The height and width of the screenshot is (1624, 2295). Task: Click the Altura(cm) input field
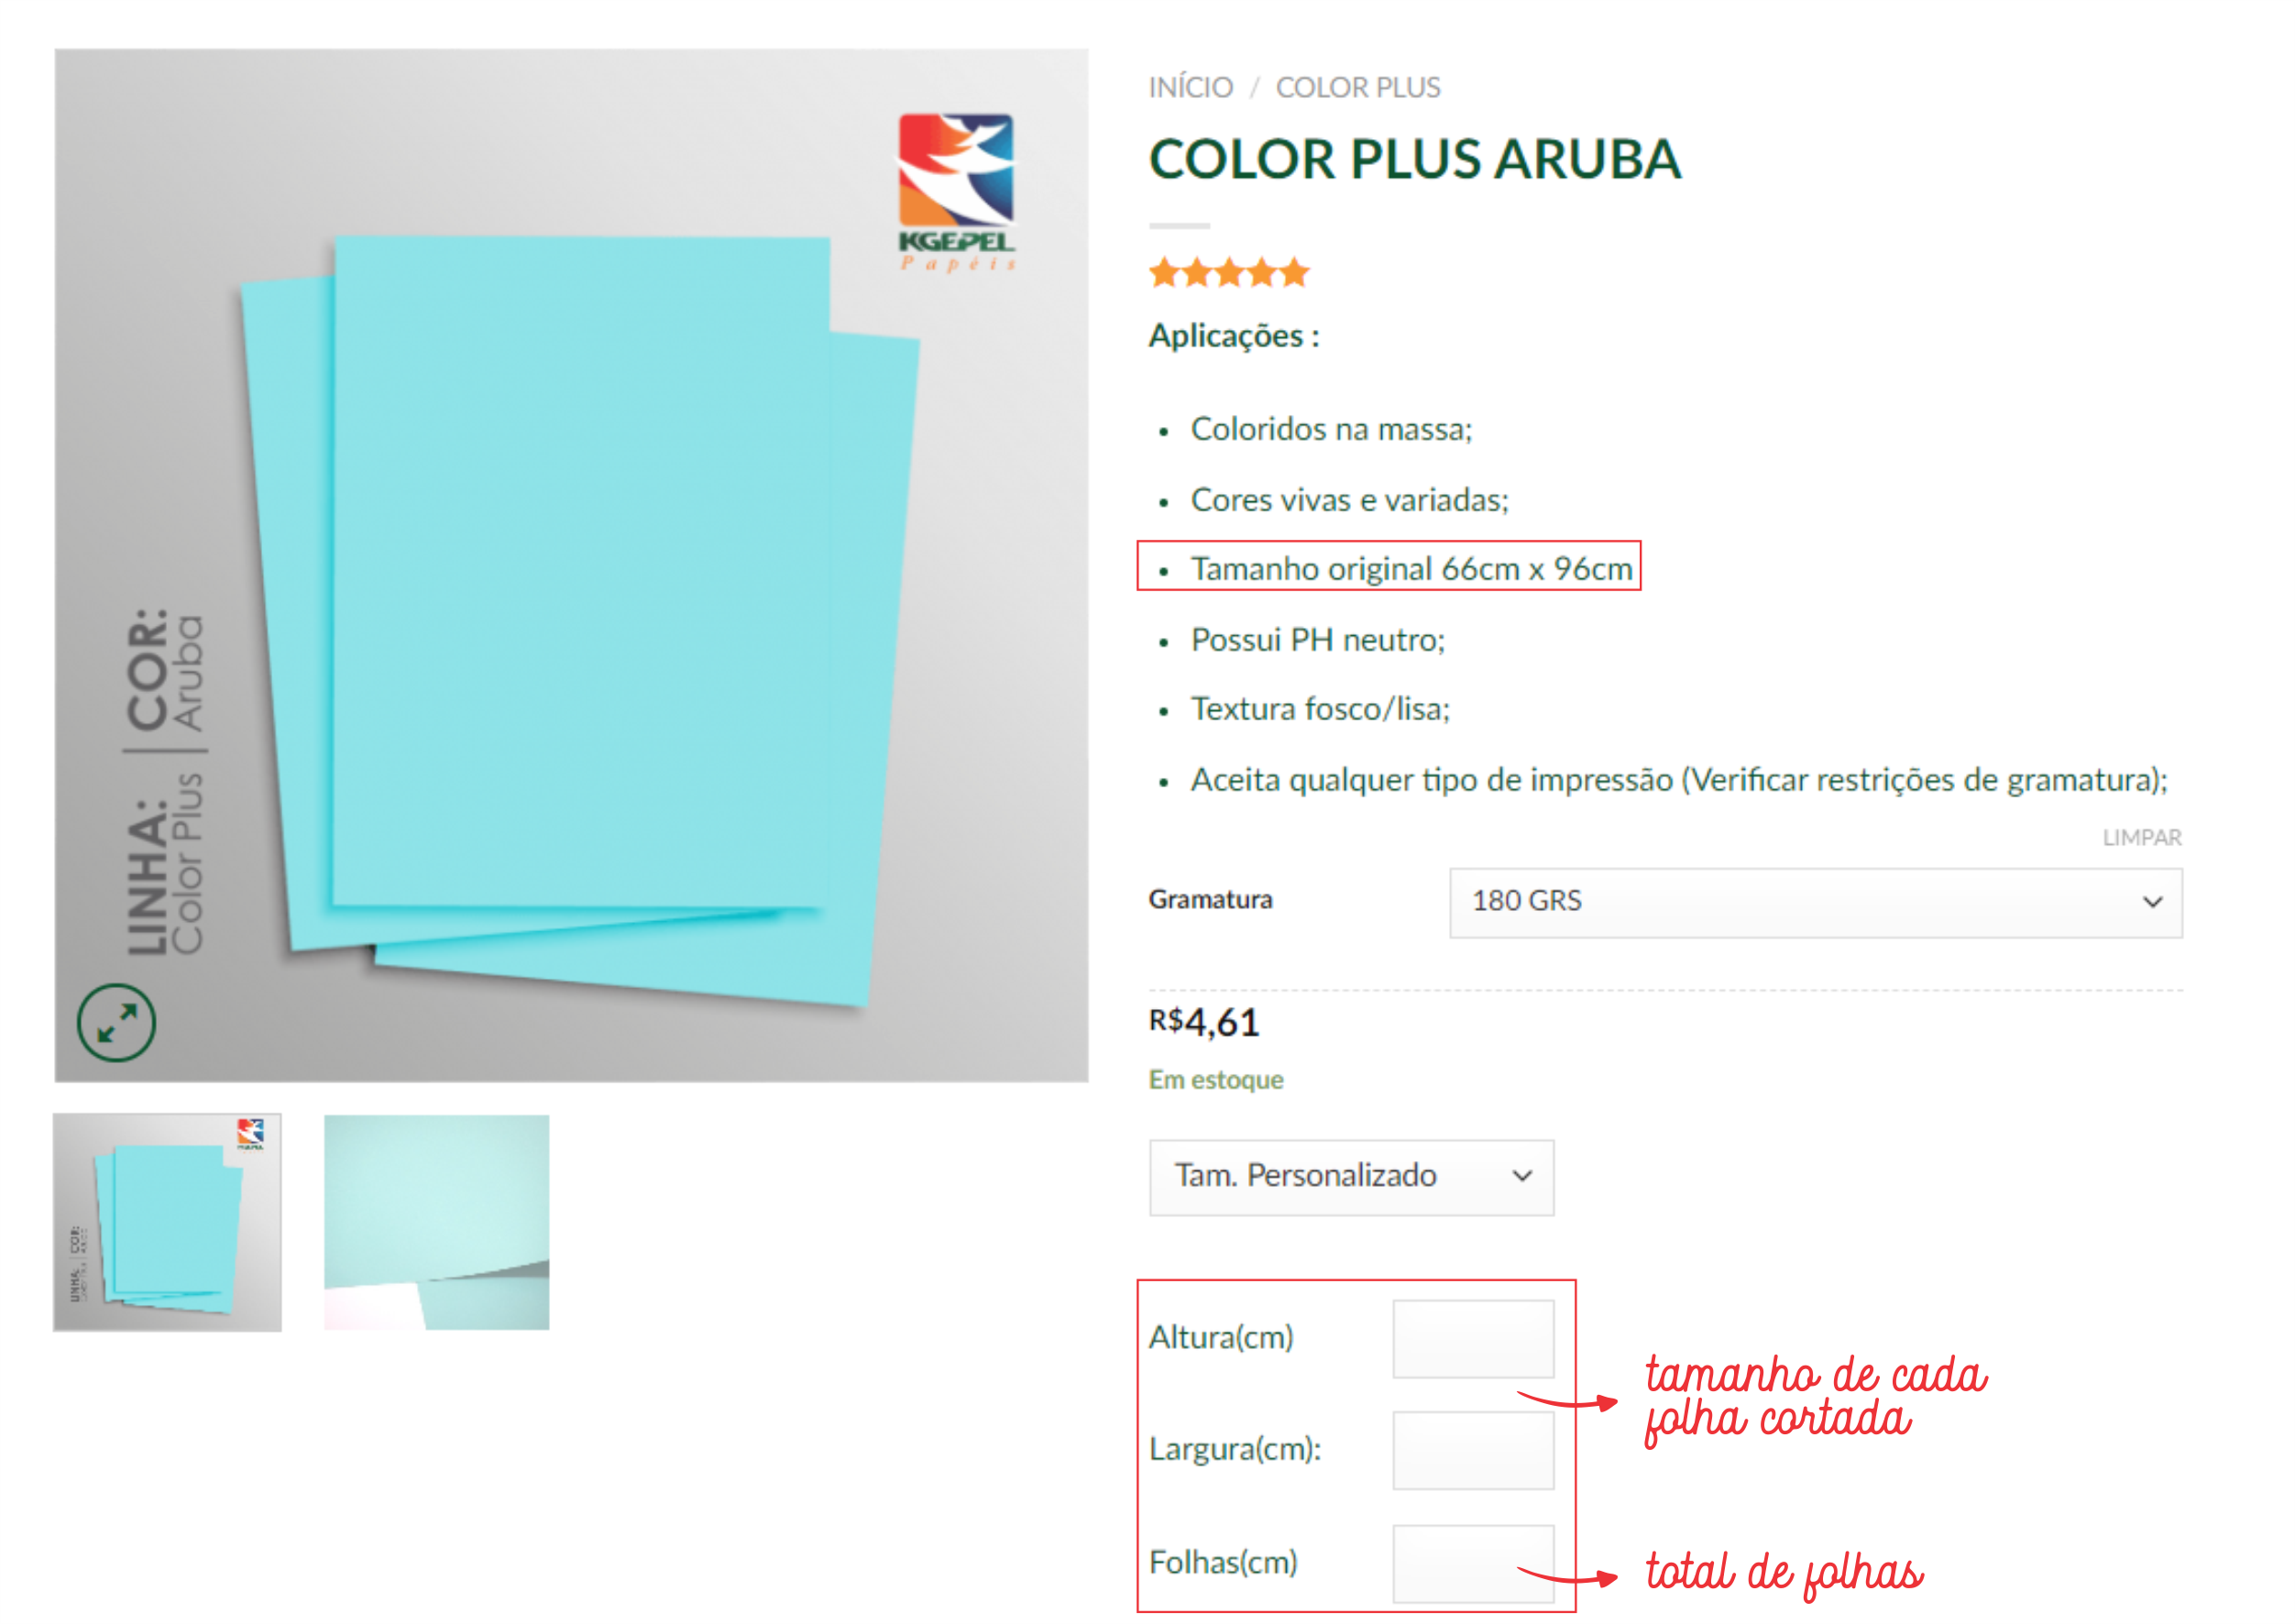[1473, 1338]
